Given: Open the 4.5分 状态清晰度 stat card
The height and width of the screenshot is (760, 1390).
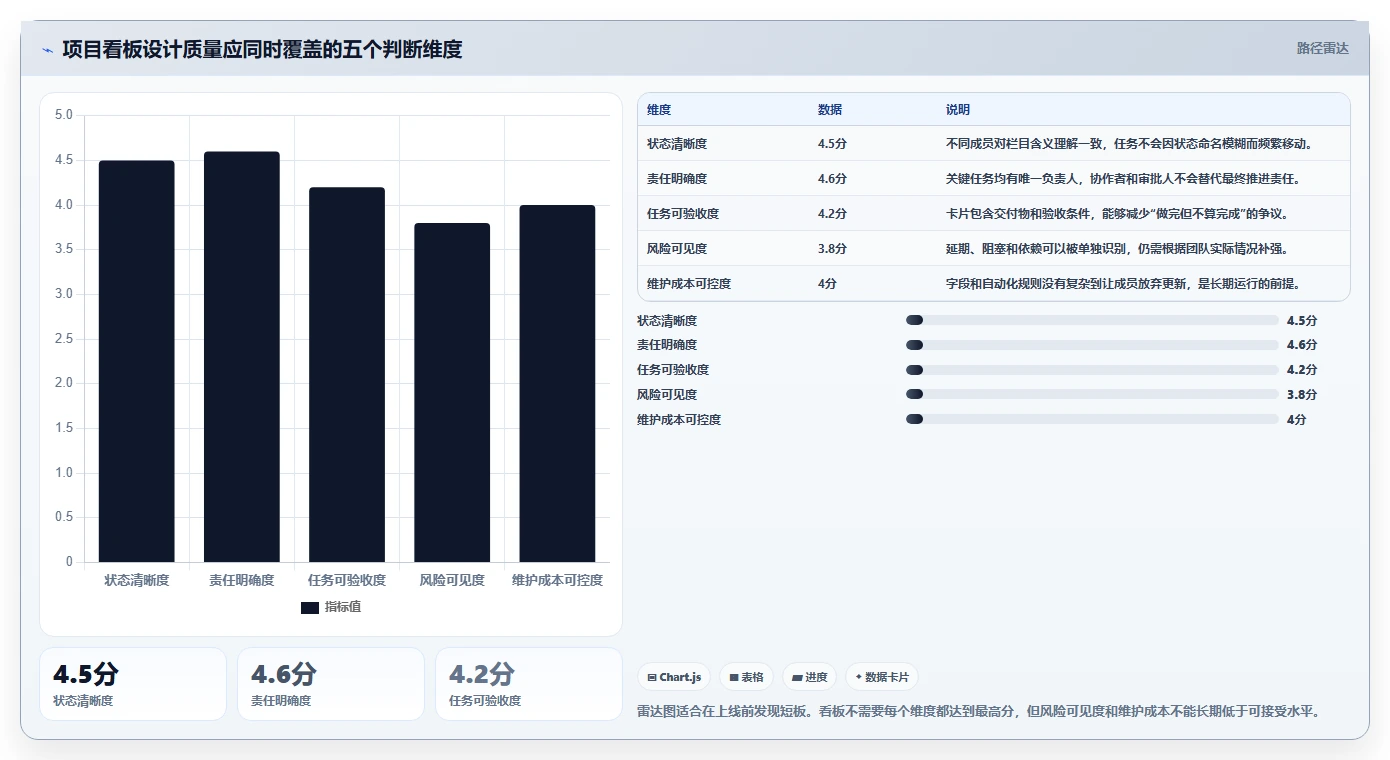Looking at the screenshot, I should coord(133,684).
